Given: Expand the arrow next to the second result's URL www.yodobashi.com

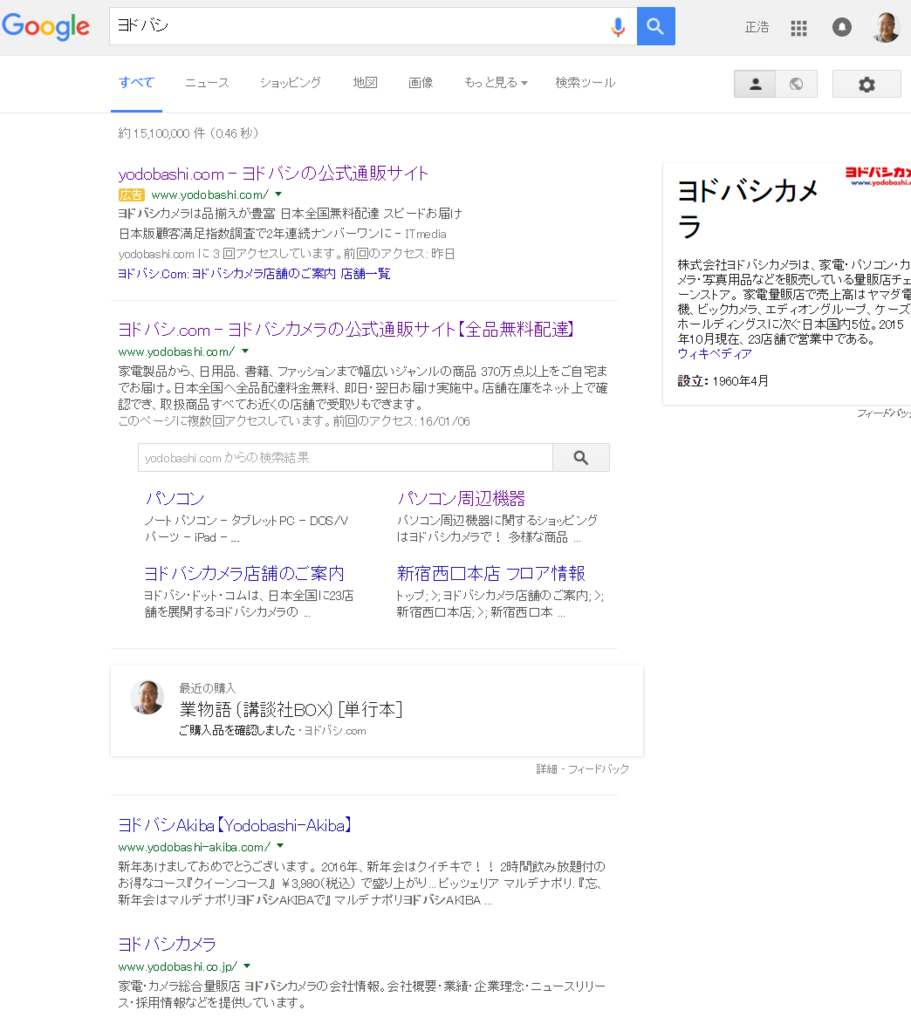Looking at the screenshot, I should point(246,351).
